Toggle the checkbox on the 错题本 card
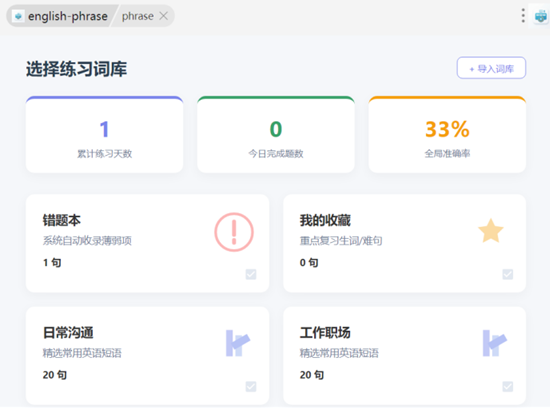 tap(251, 274)
